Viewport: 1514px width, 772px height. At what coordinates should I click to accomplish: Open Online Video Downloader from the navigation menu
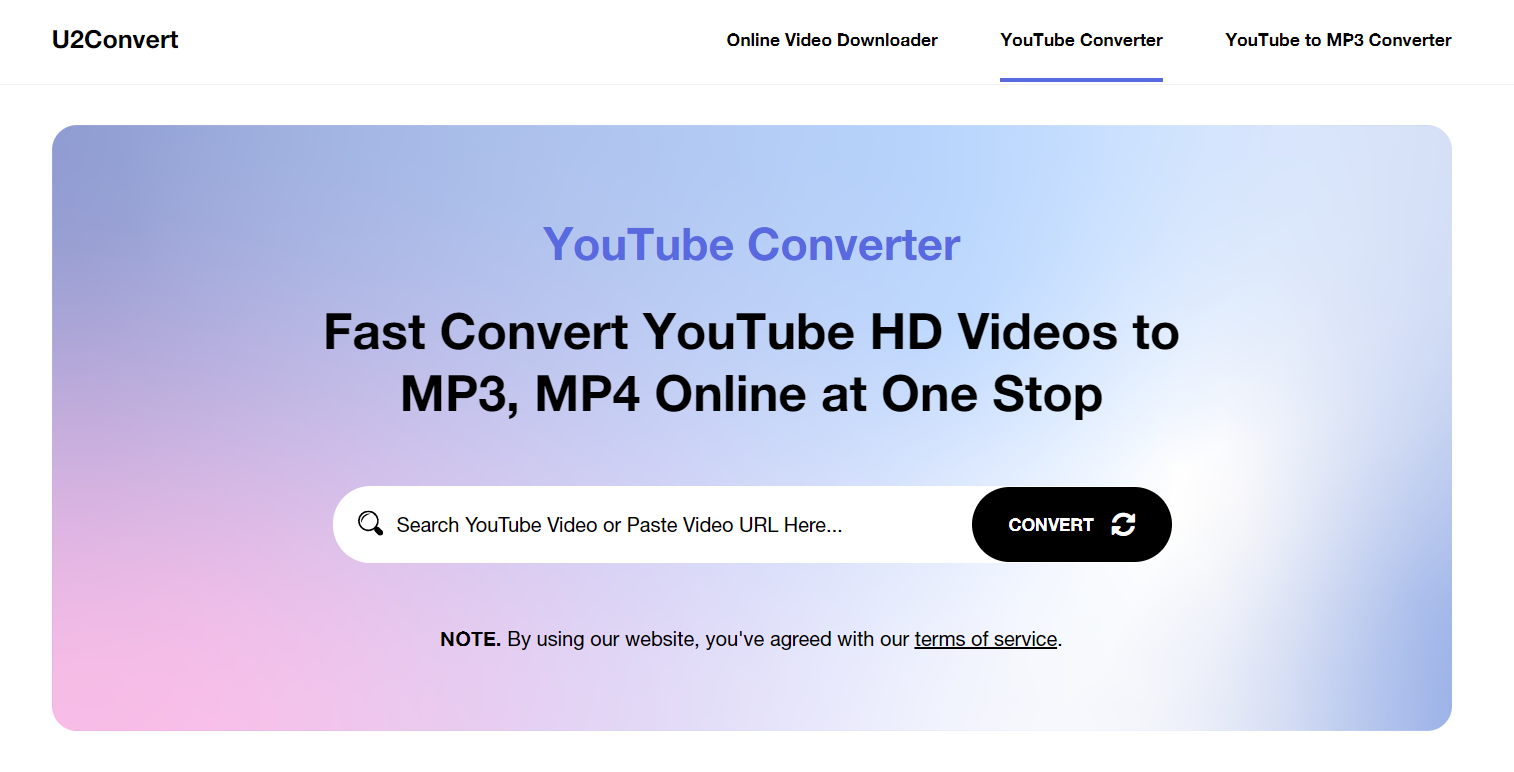coord(831,40)
